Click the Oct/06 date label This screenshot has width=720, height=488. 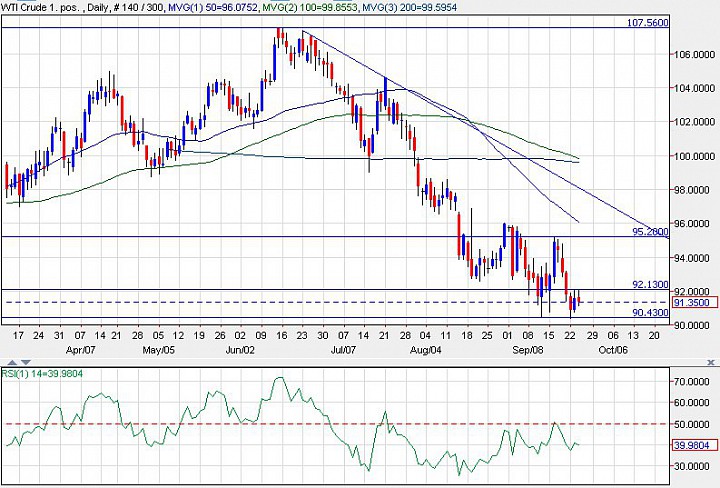[613, 350]
